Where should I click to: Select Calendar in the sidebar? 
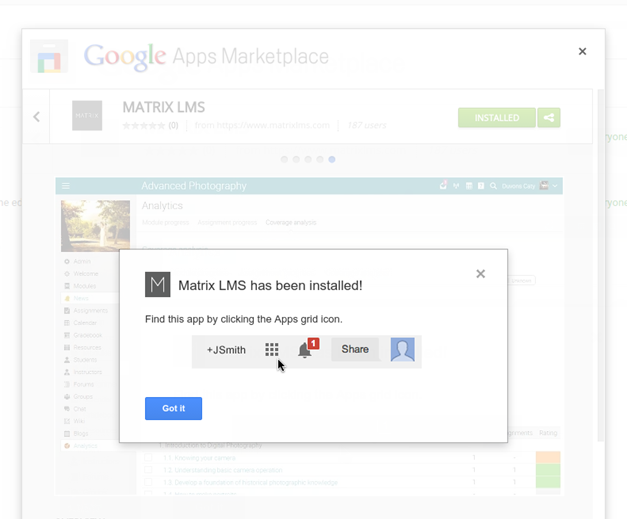click(85, 323)
